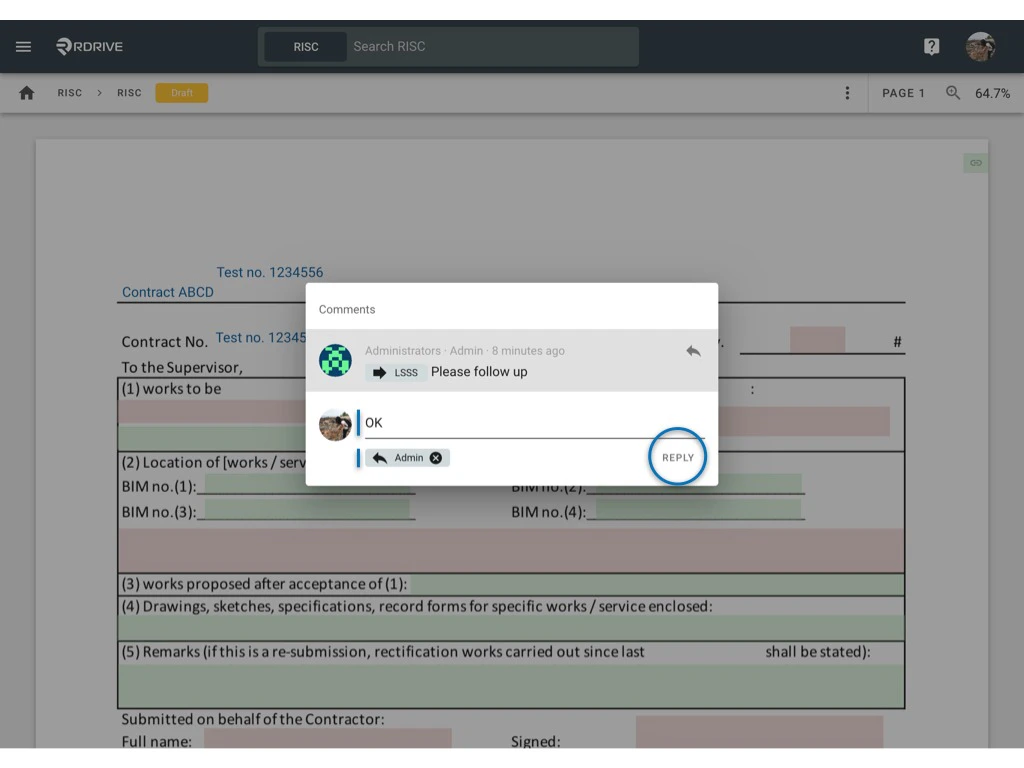Click the LSSS forward tag
This screenshot has height=768, width=1024.
pyautogui.click(x=396, y=372)
